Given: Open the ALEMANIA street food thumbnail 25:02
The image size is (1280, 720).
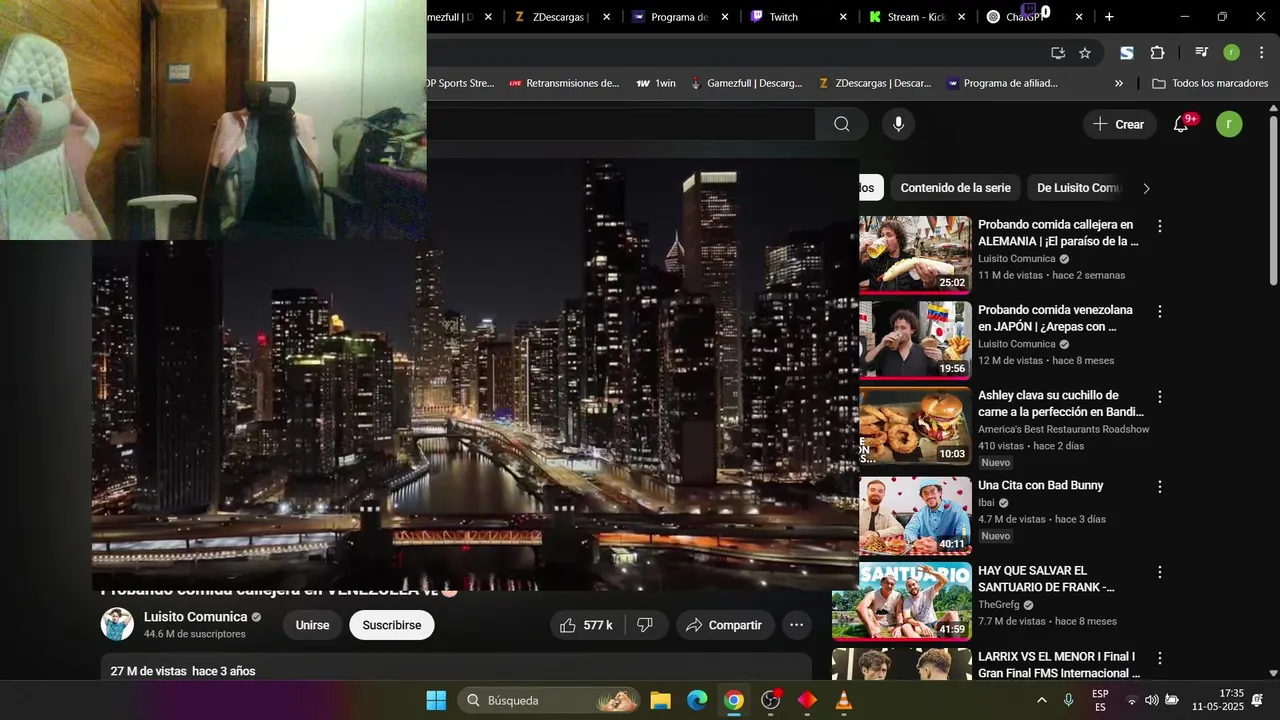Looking at the screenshot, I should click(915, 254).
